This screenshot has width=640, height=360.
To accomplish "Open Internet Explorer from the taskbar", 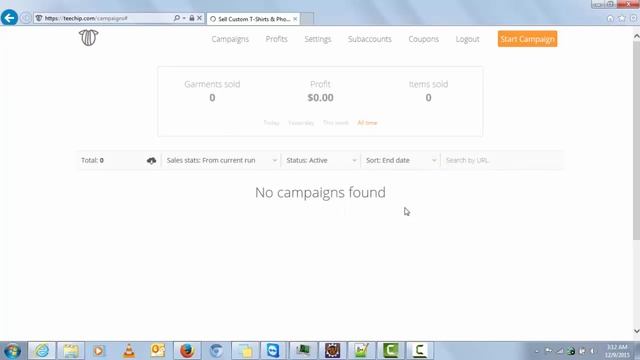I will pos(42,351).
